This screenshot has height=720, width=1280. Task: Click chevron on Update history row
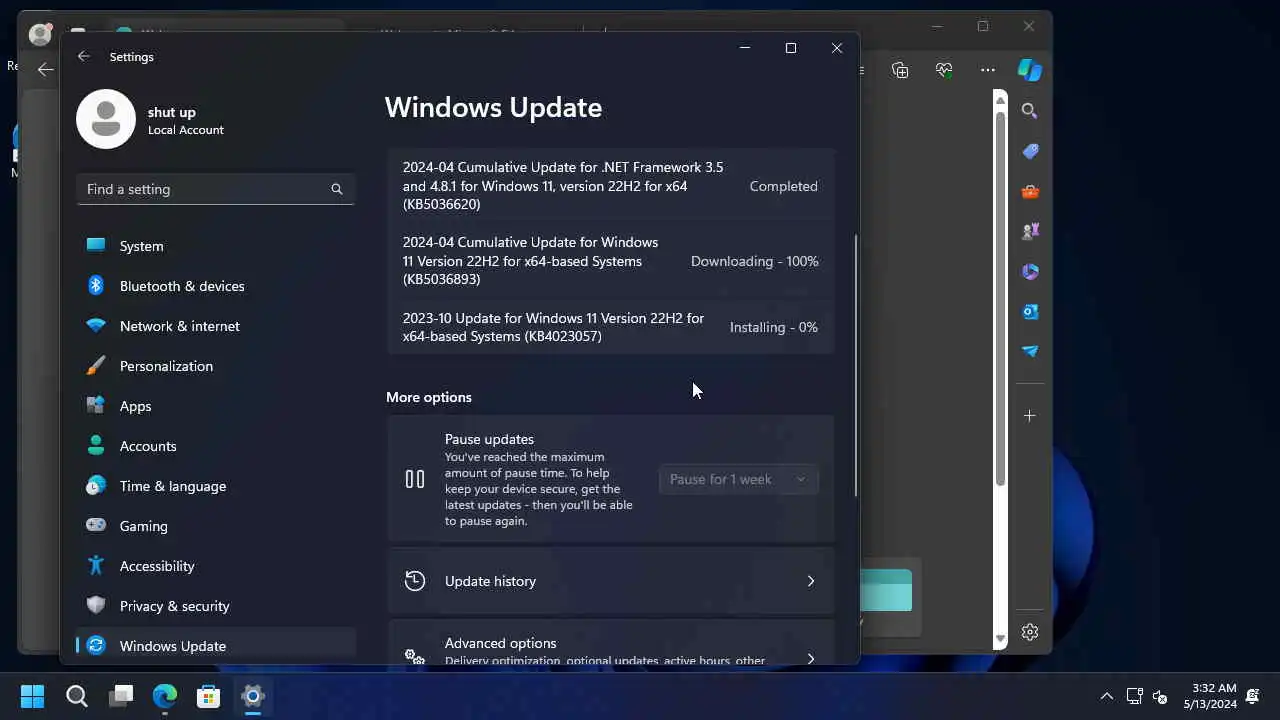(x=811, y=581)
